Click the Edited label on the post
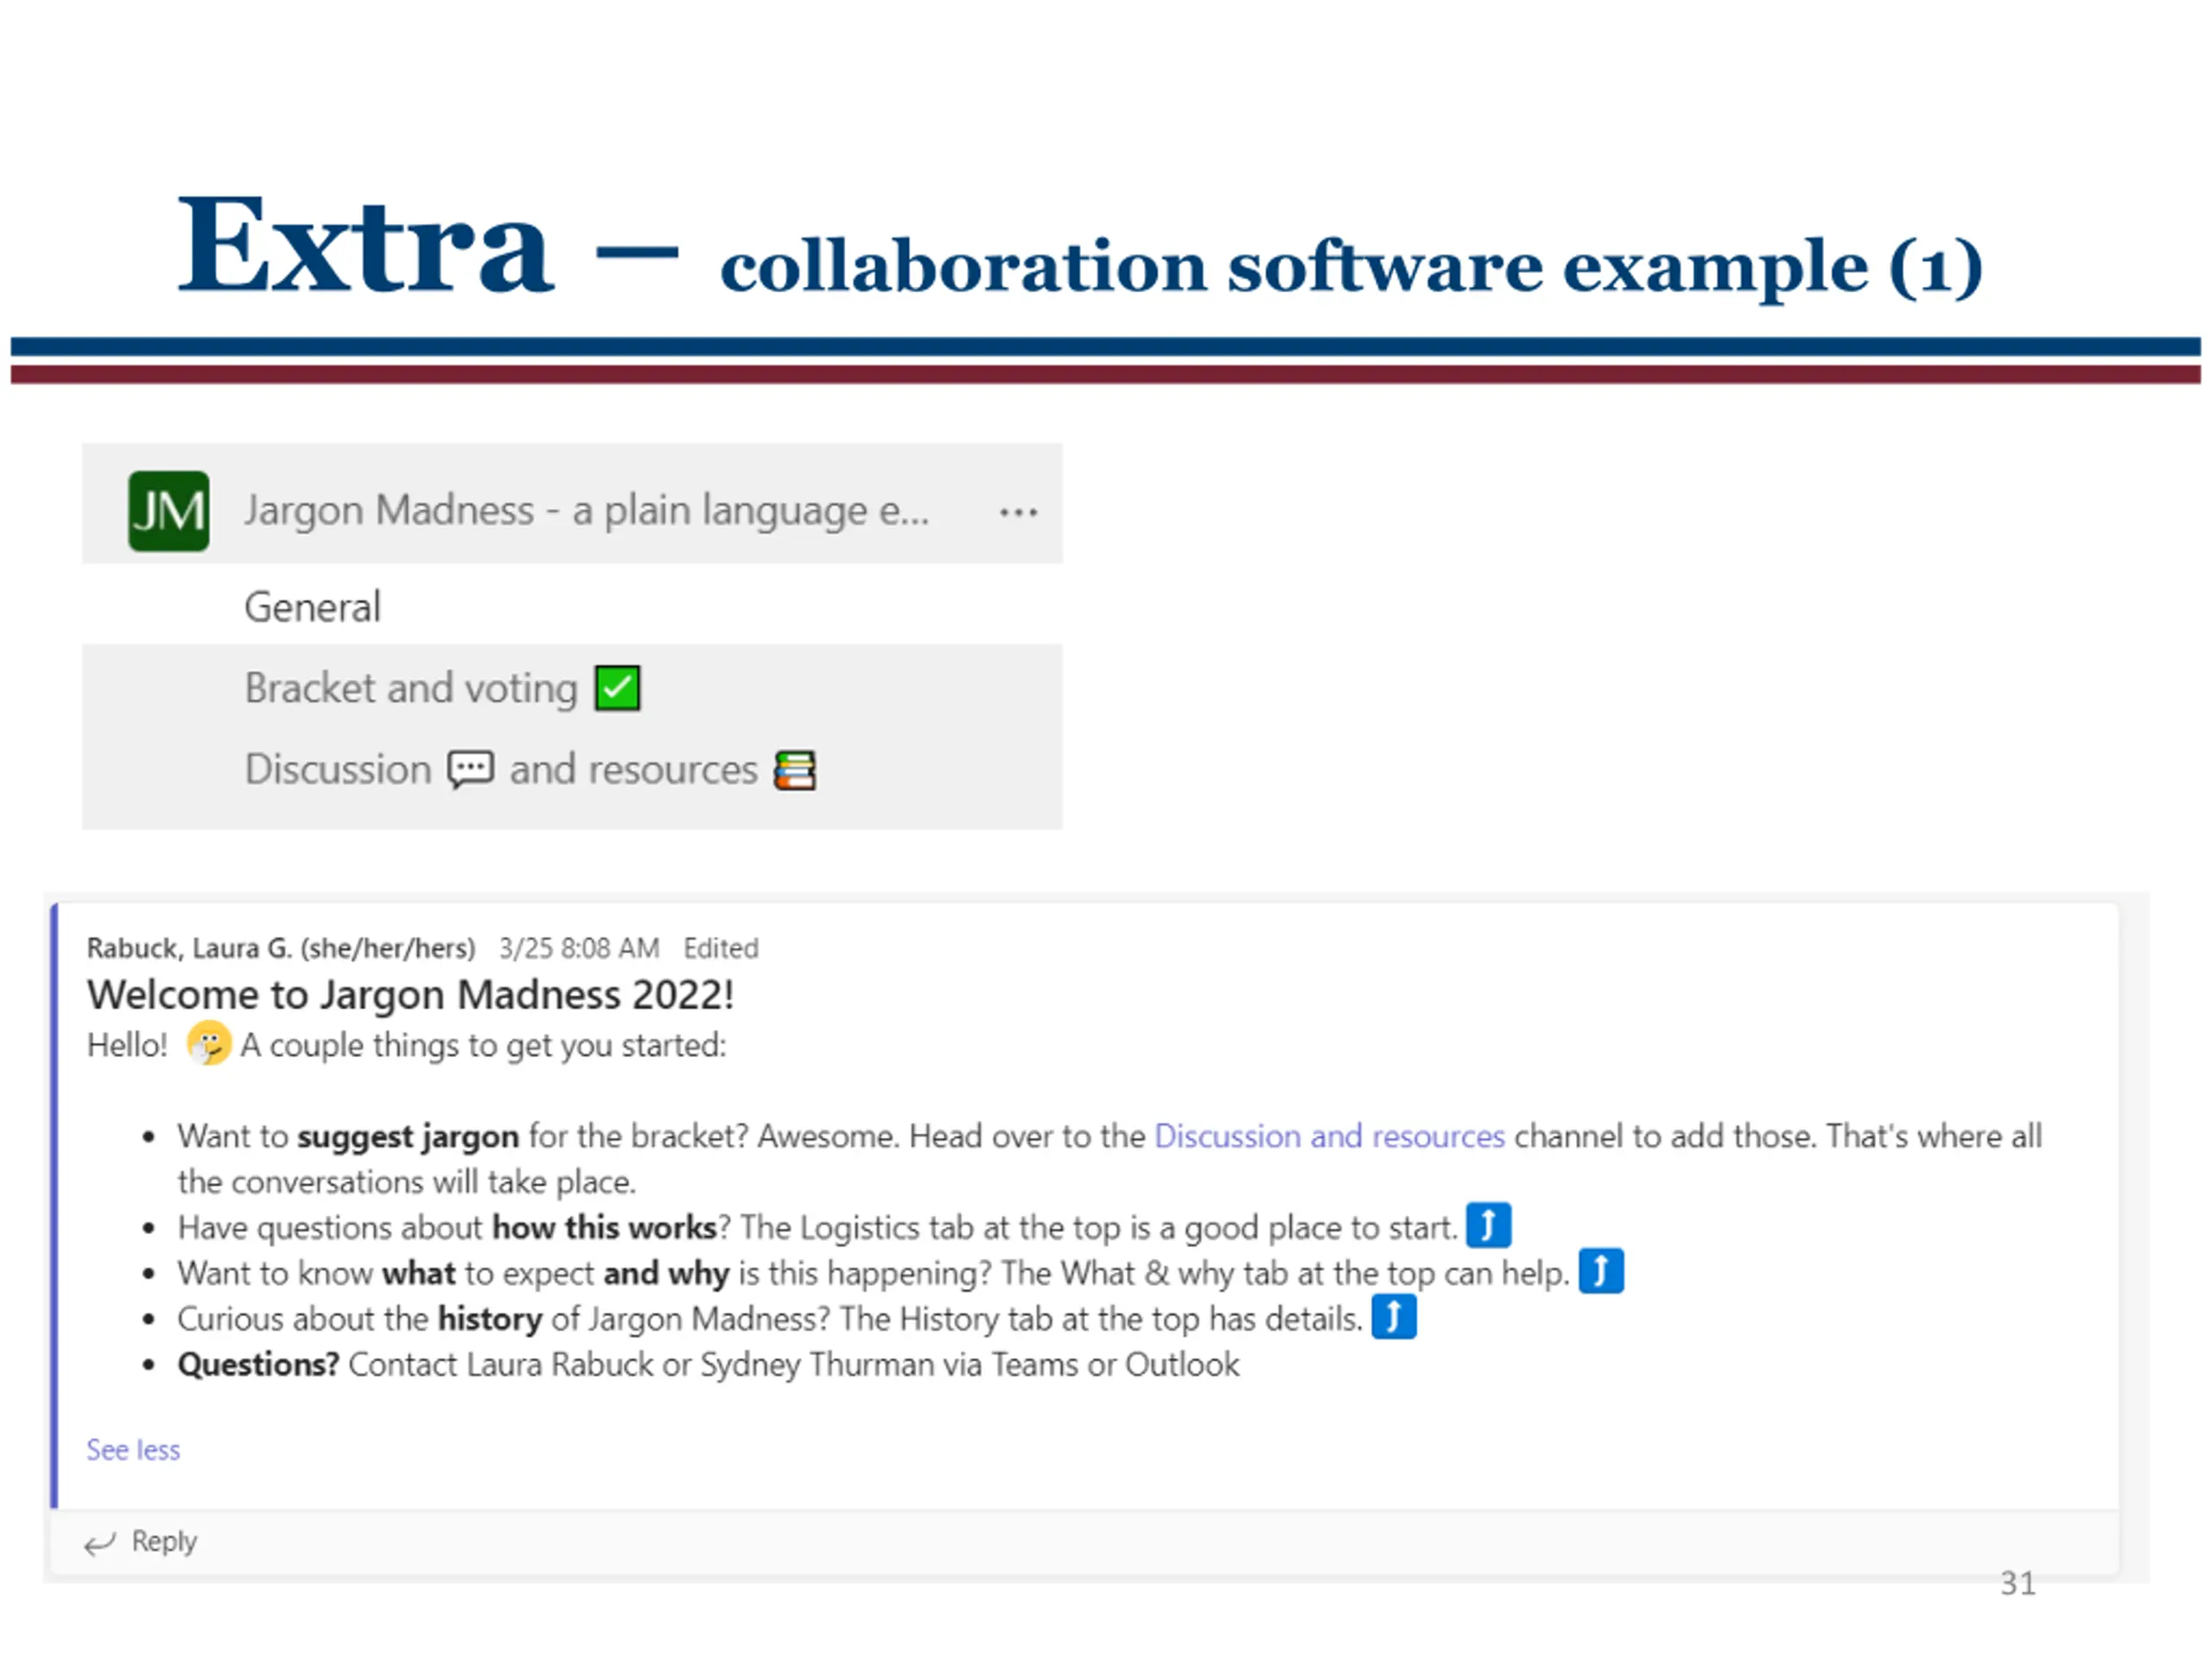The image size is (2212, 1659). [x=721, y=947]
